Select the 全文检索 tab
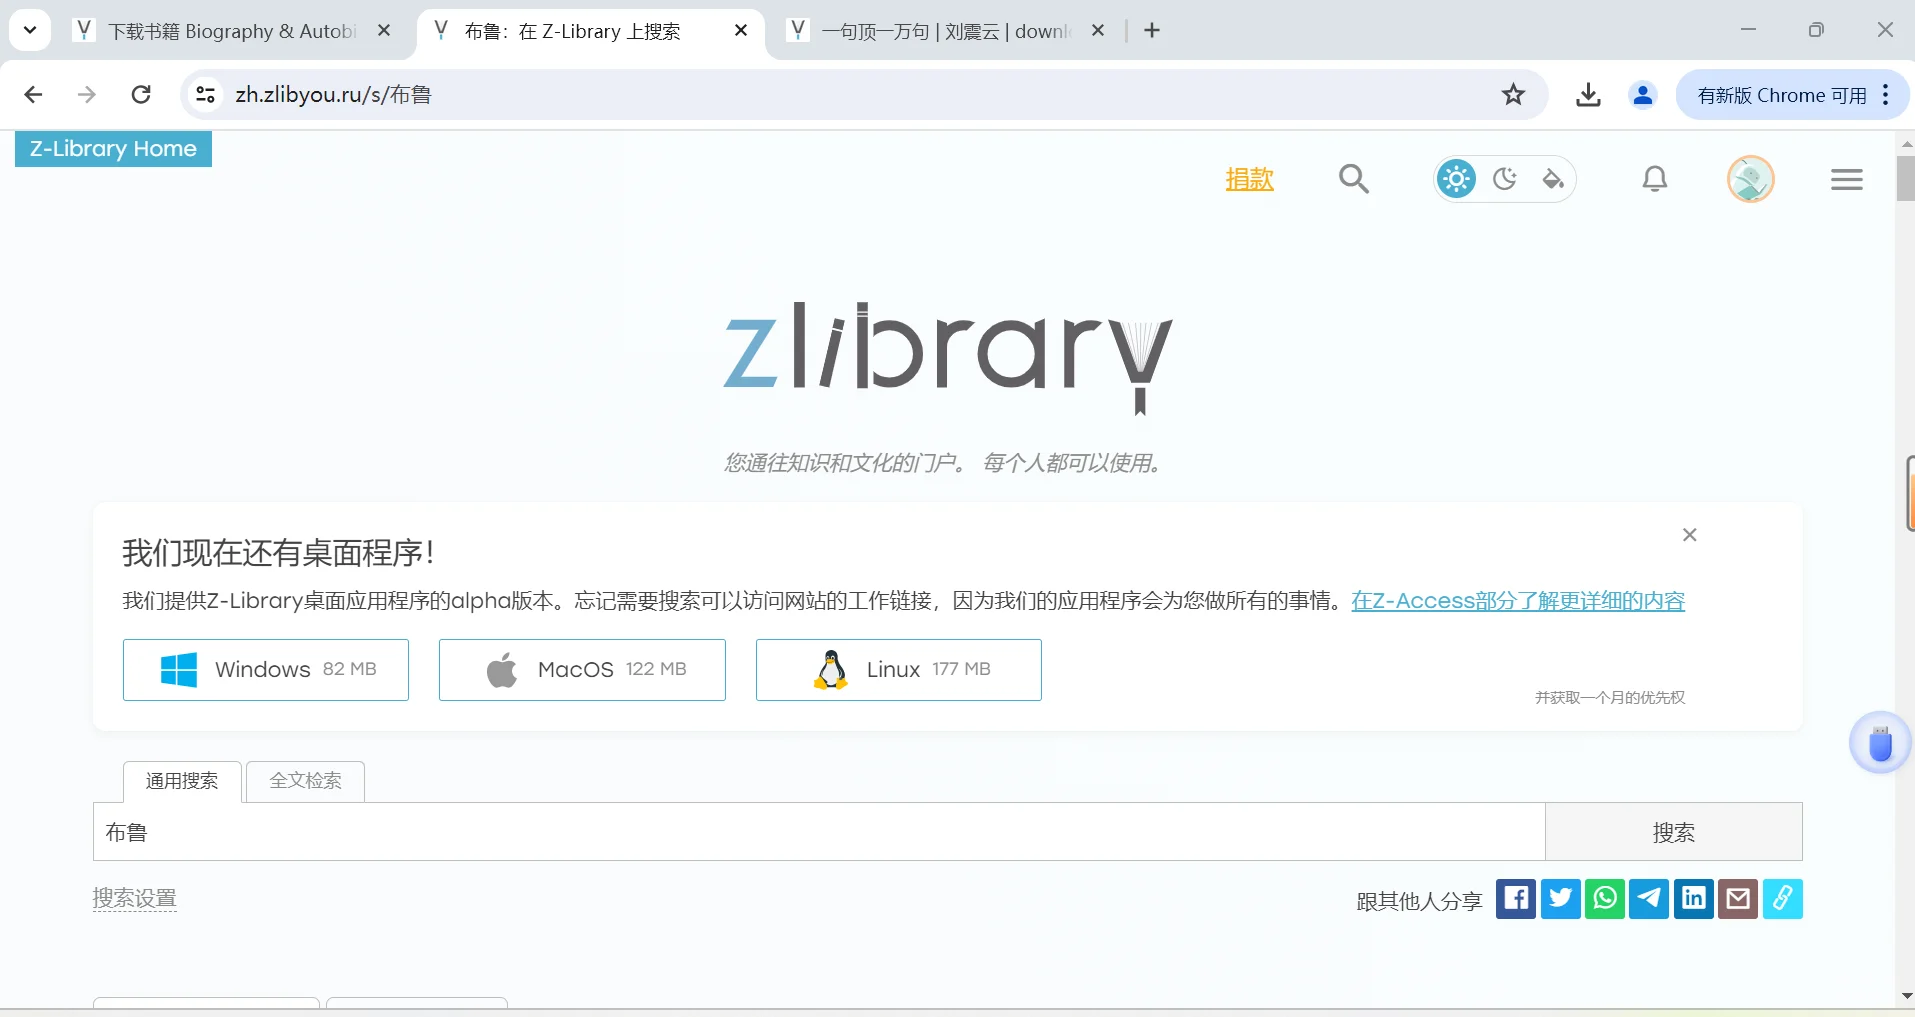This screenshot has width=1915, height=1017. 305,781
